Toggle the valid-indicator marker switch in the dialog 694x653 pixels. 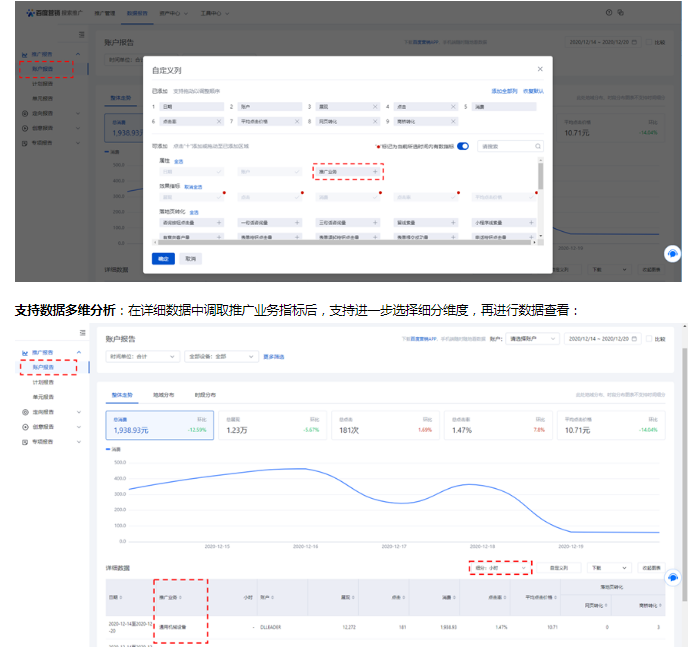[x=463, y=146]
